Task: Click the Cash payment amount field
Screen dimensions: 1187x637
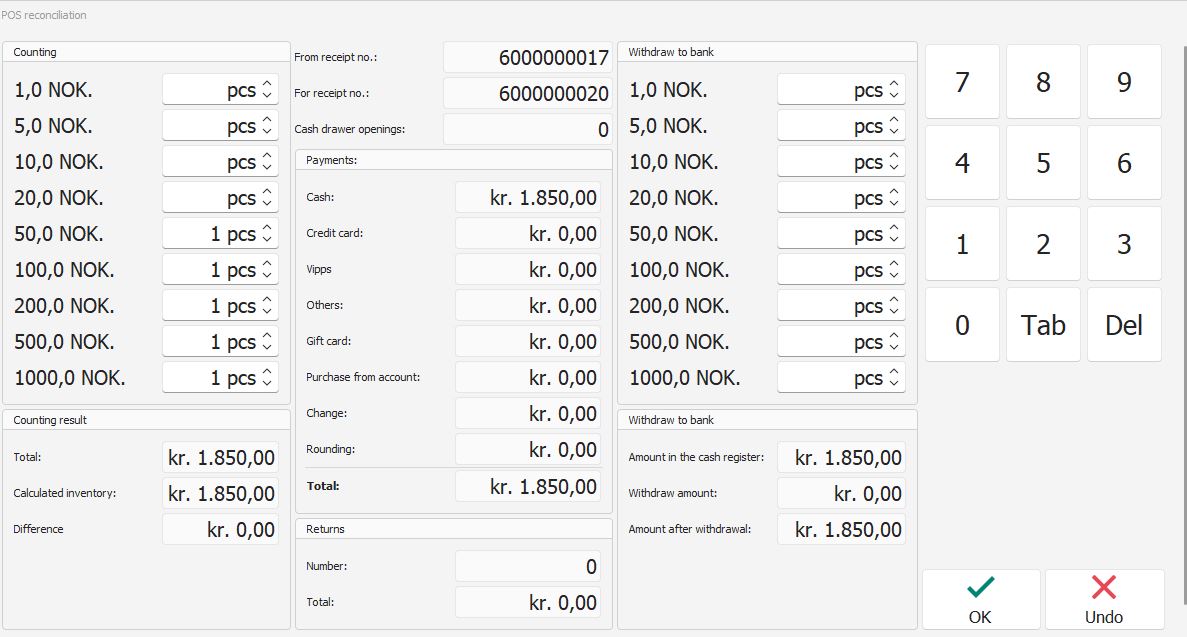Action: click(528, 197)
